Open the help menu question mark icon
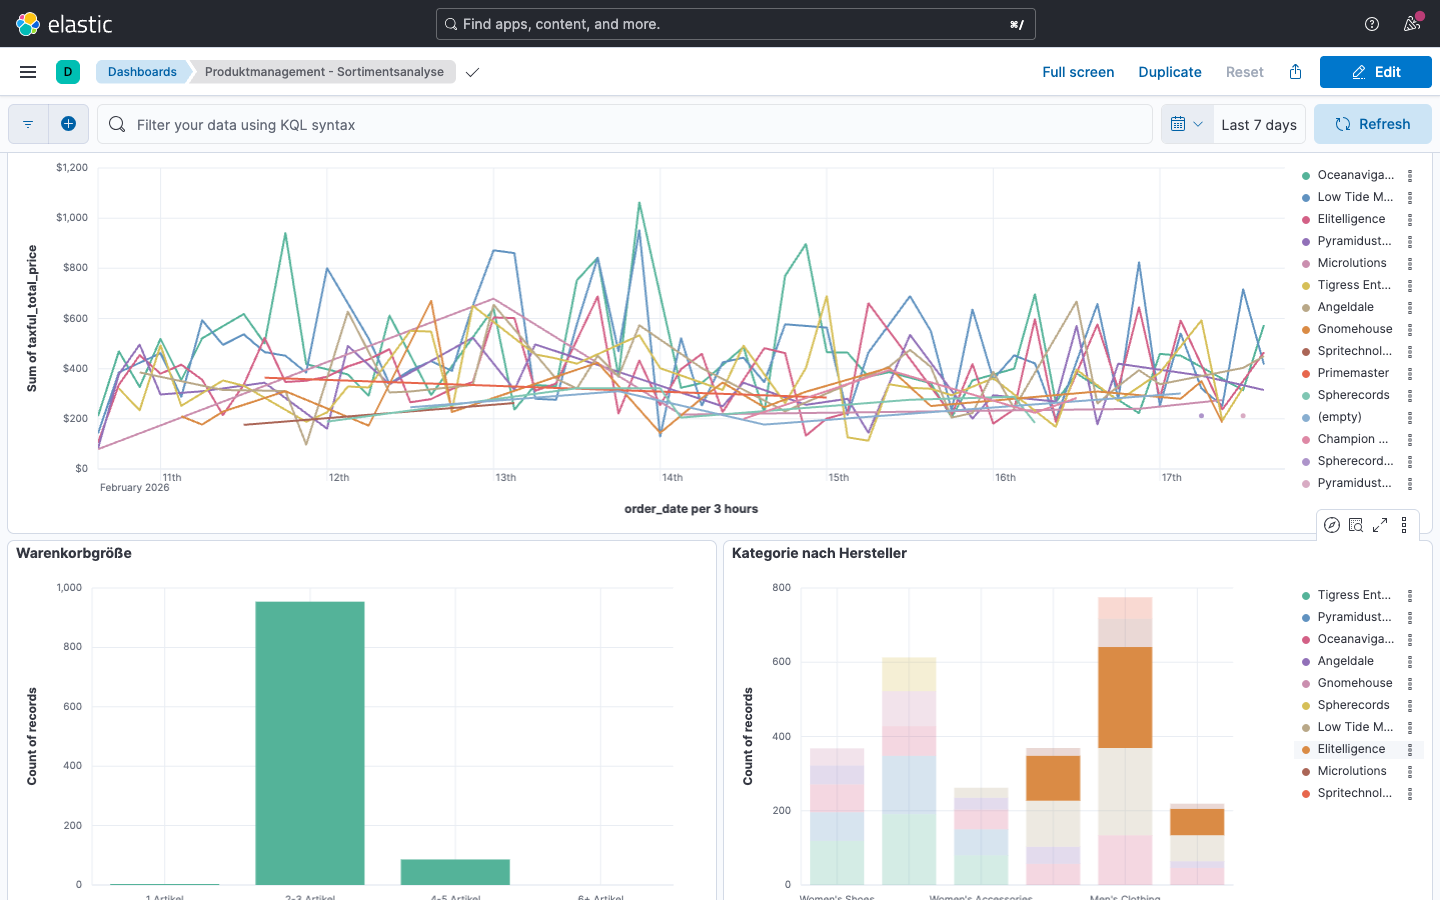Image resolution: width=1440 pixels, height=900 pixels. click(x=1372, y=23)
